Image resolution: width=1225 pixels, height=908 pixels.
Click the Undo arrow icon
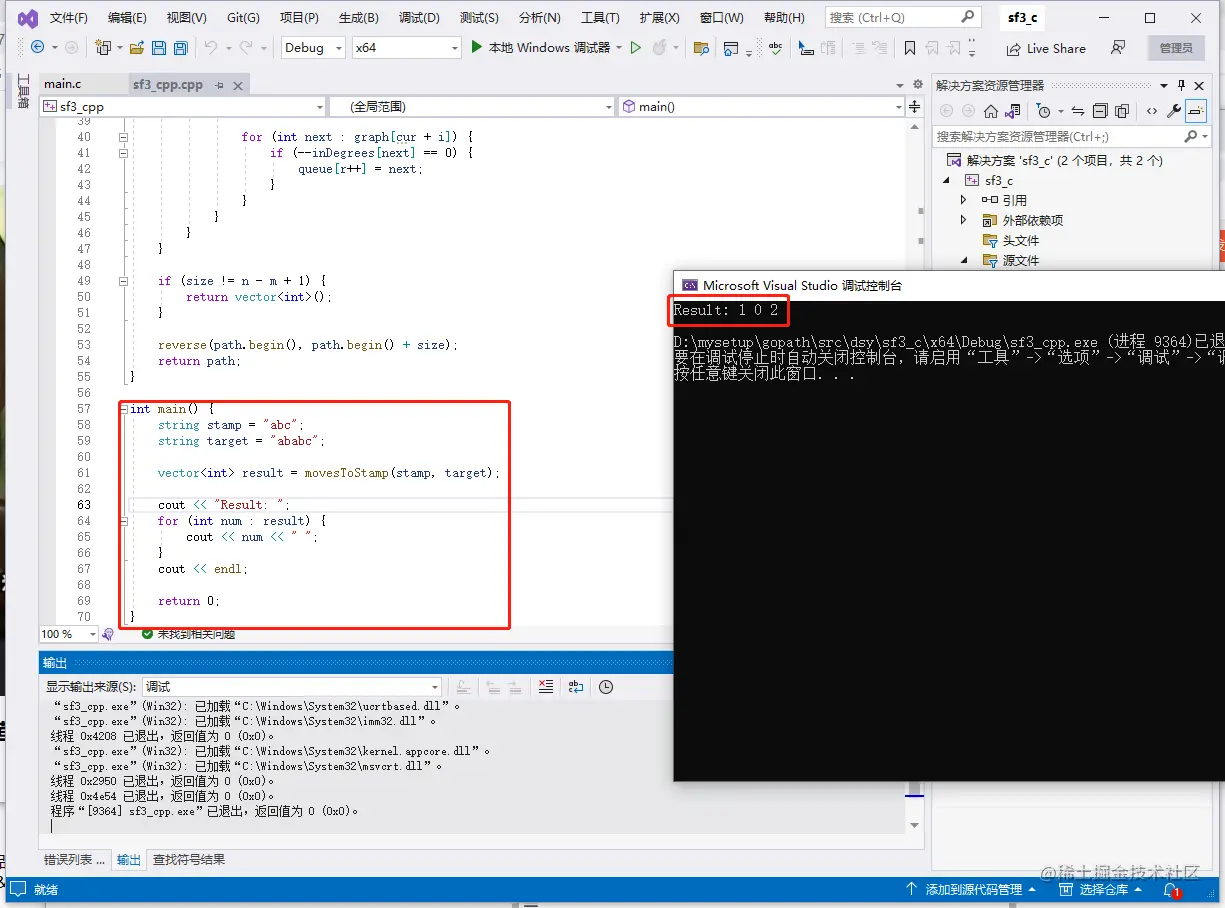[210, 47]
